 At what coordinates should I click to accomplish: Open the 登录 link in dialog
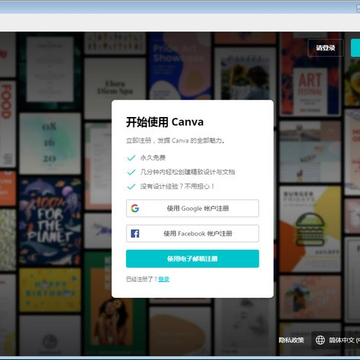[x=164, y=279]
